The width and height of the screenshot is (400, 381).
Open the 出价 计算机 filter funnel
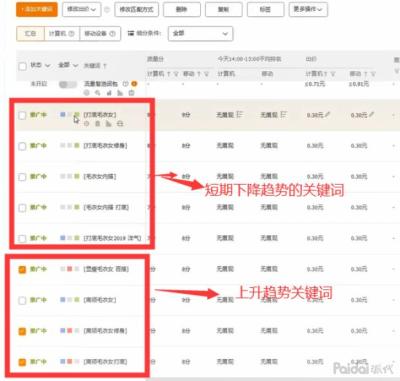pyautogui.click(x=333, y=74)
